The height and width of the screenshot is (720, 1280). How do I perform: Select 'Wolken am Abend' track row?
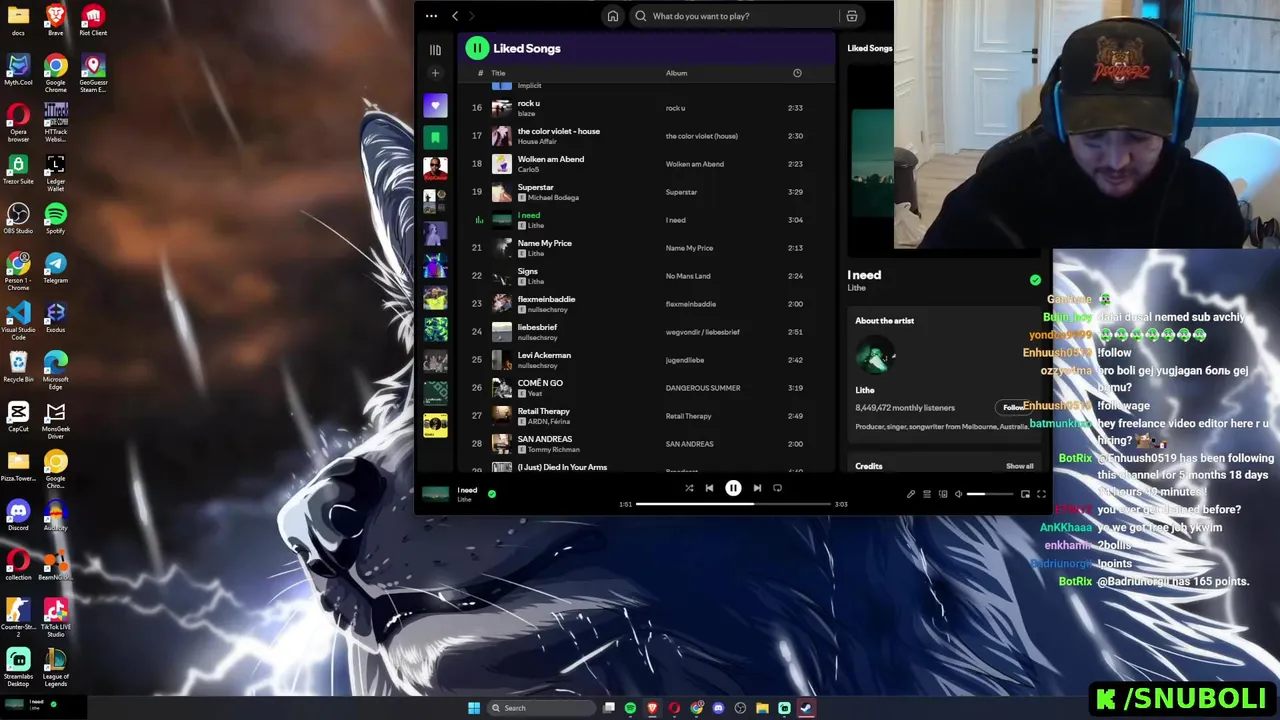(645, 164)
